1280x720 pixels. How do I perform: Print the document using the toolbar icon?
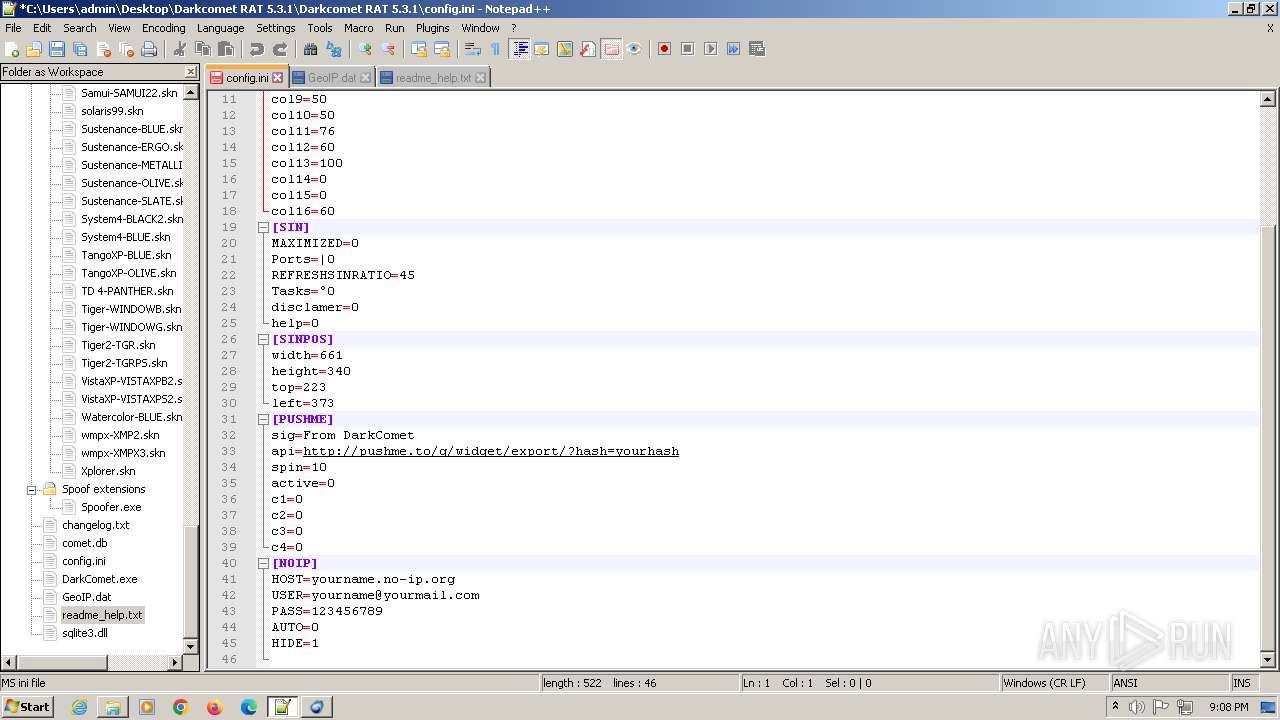point(149,49)
